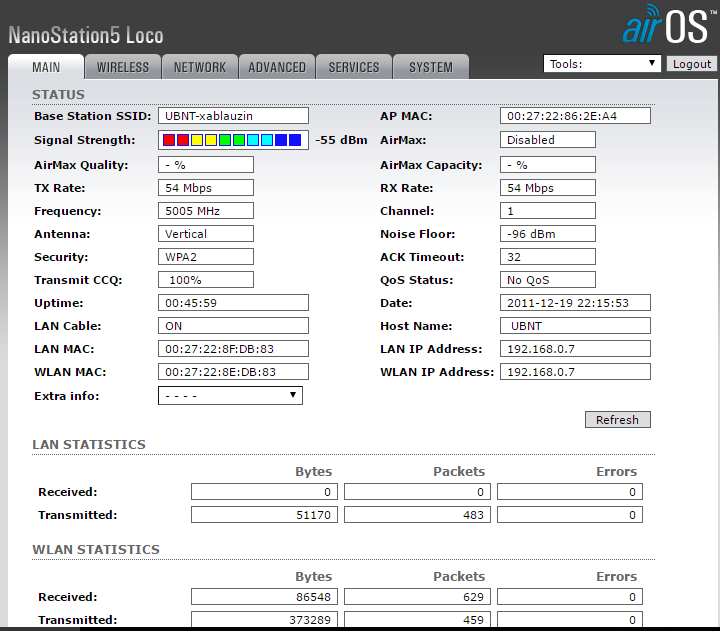Image resolution: width=720 pixels, height=631 pixels.
Task: Select the SERVICES tab
Action: coord(354,67)
